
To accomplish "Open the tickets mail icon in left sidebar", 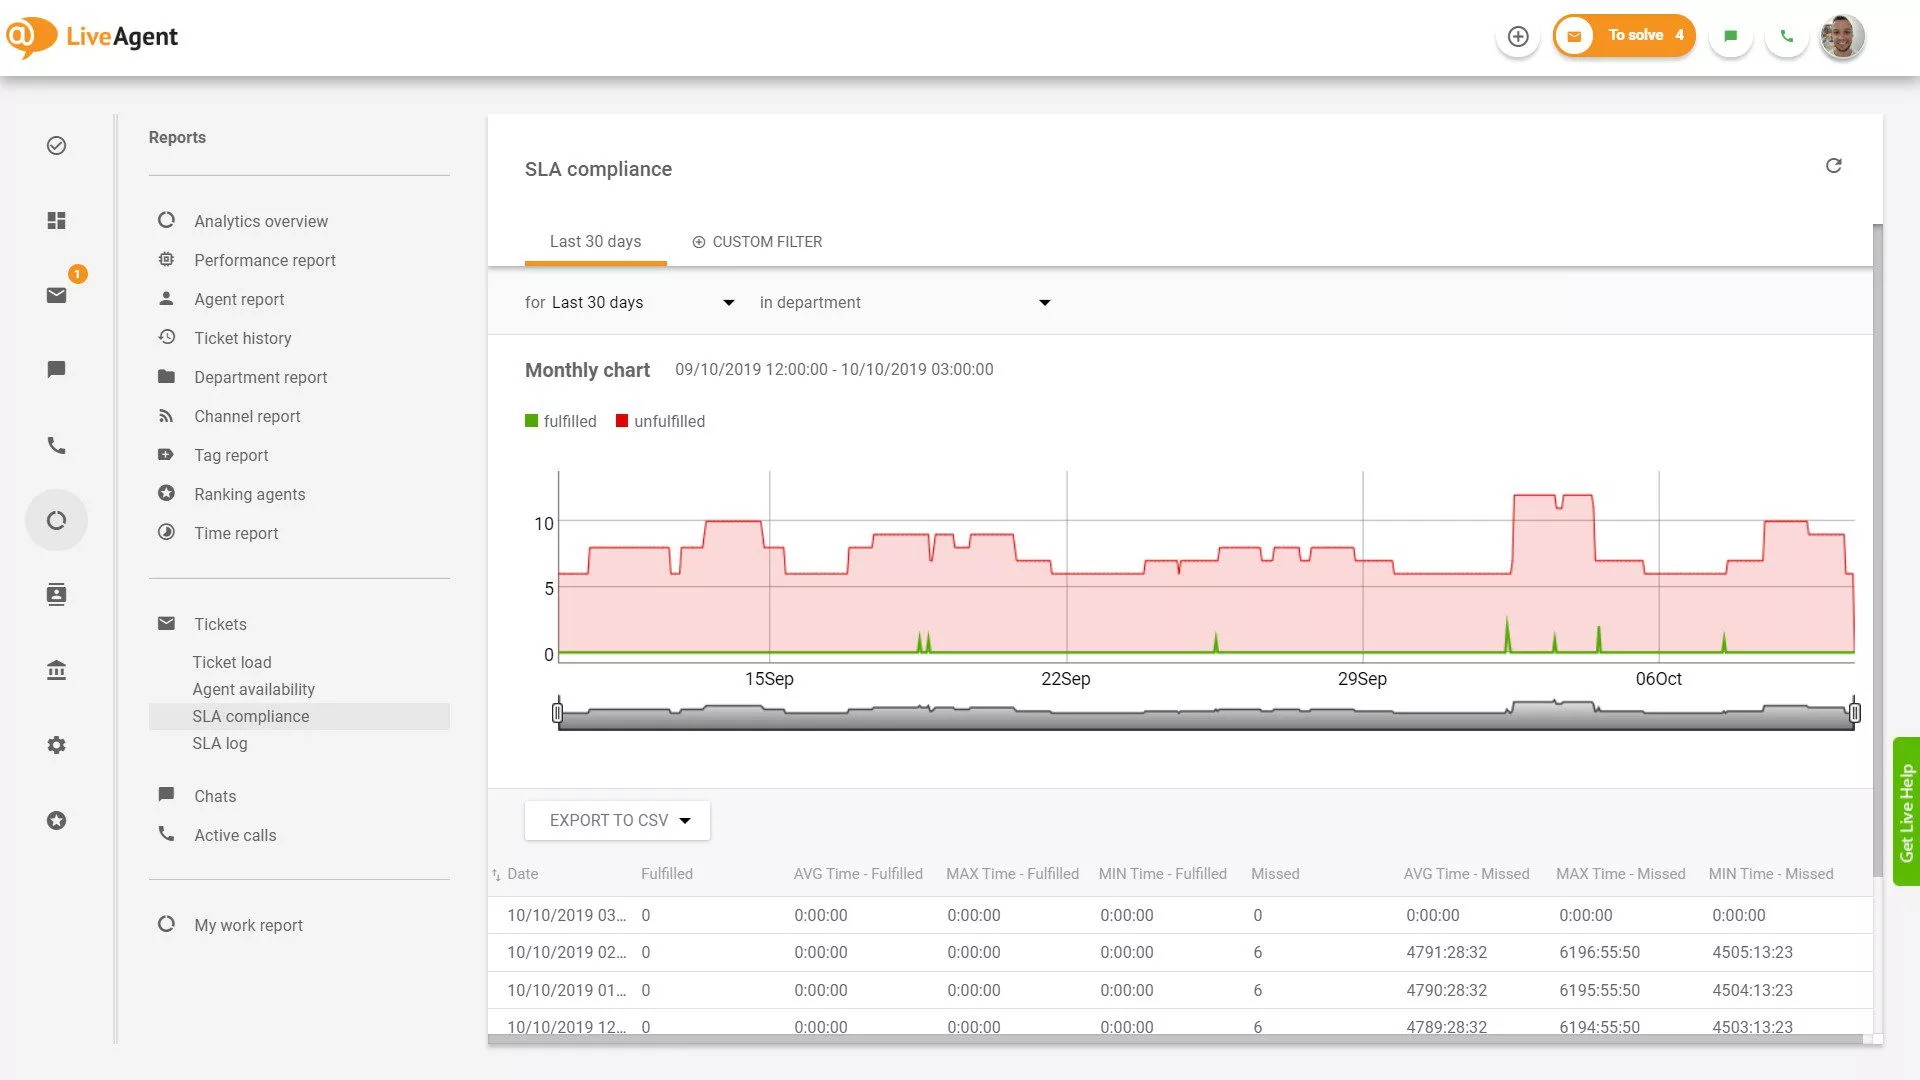I will coord(57,295).
